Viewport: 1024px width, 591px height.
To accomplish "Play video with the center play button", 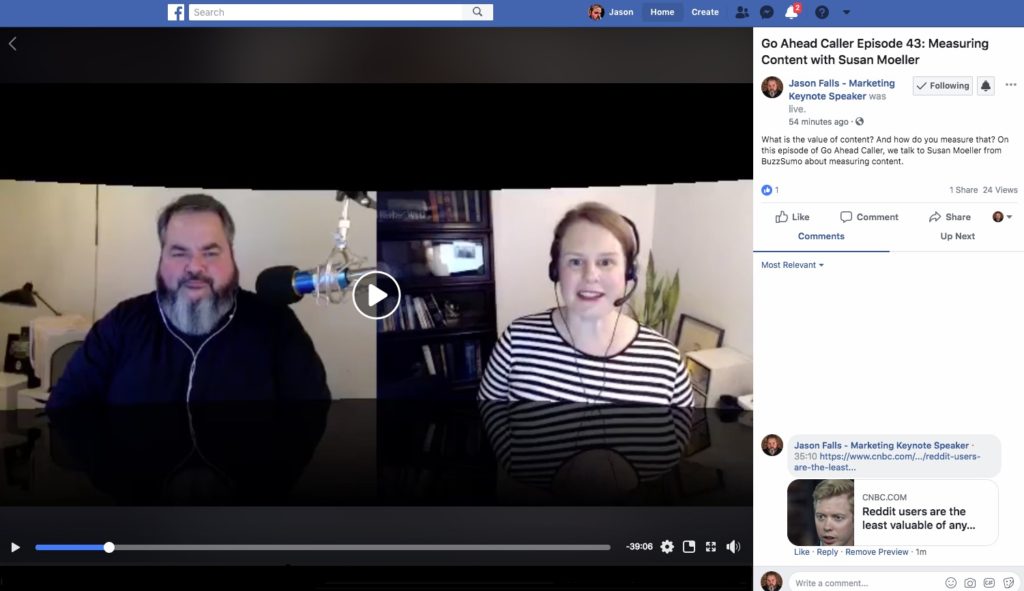I will point(376,295).
